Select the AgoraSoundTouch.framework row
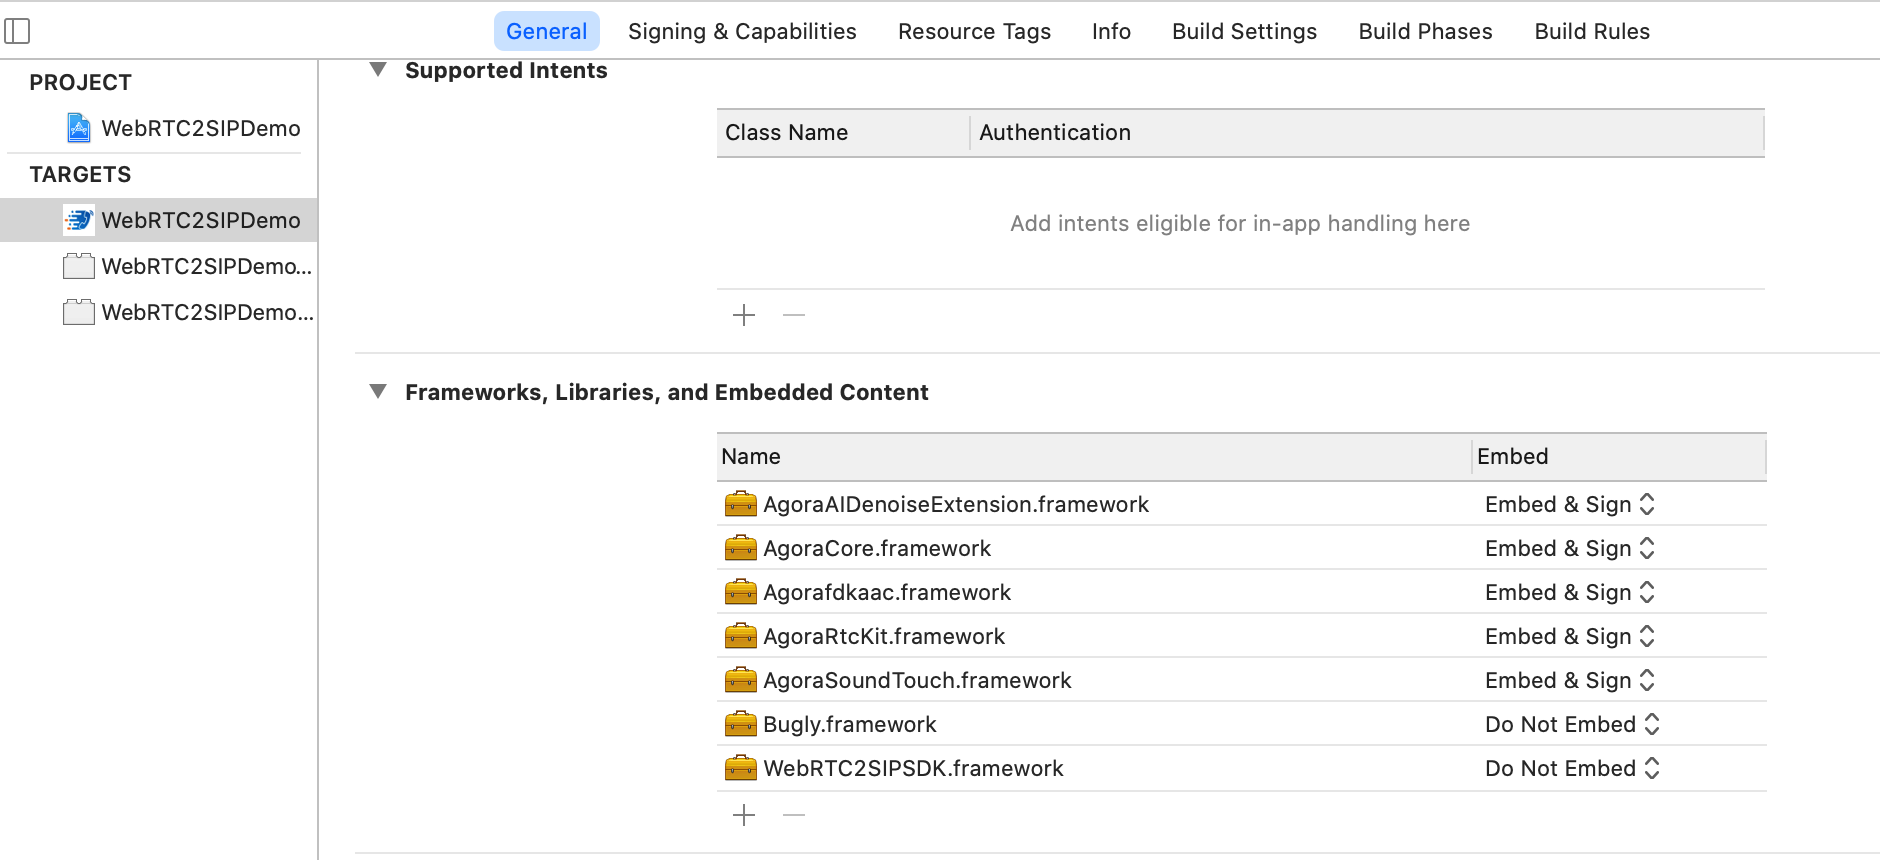1880x860 pixels. pos(917,680)
